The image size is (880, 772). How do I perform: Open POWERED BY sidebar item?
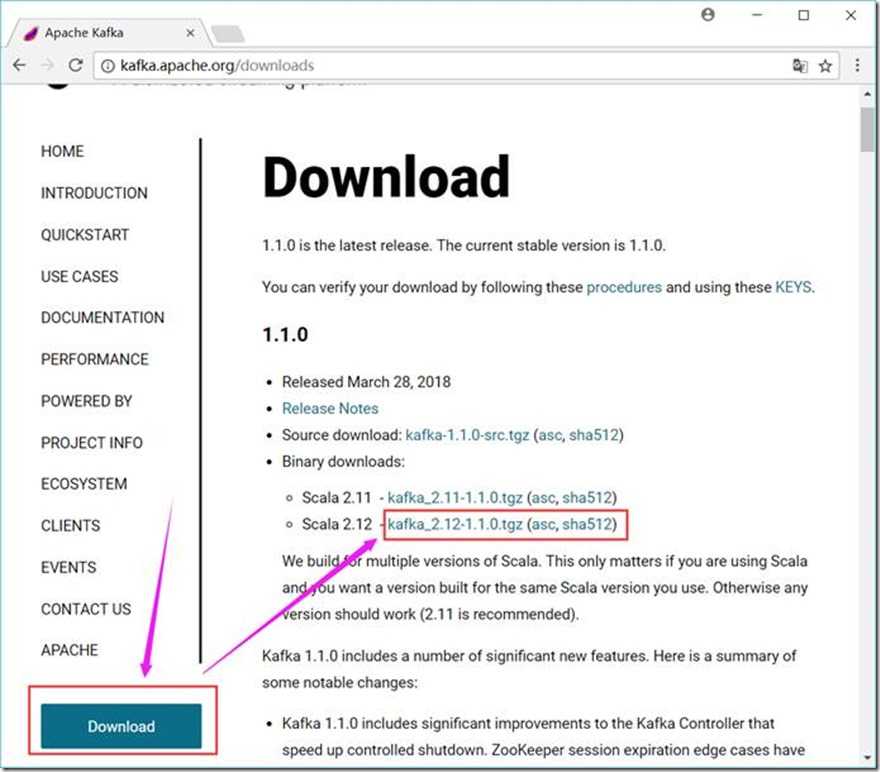click(86, 401)
